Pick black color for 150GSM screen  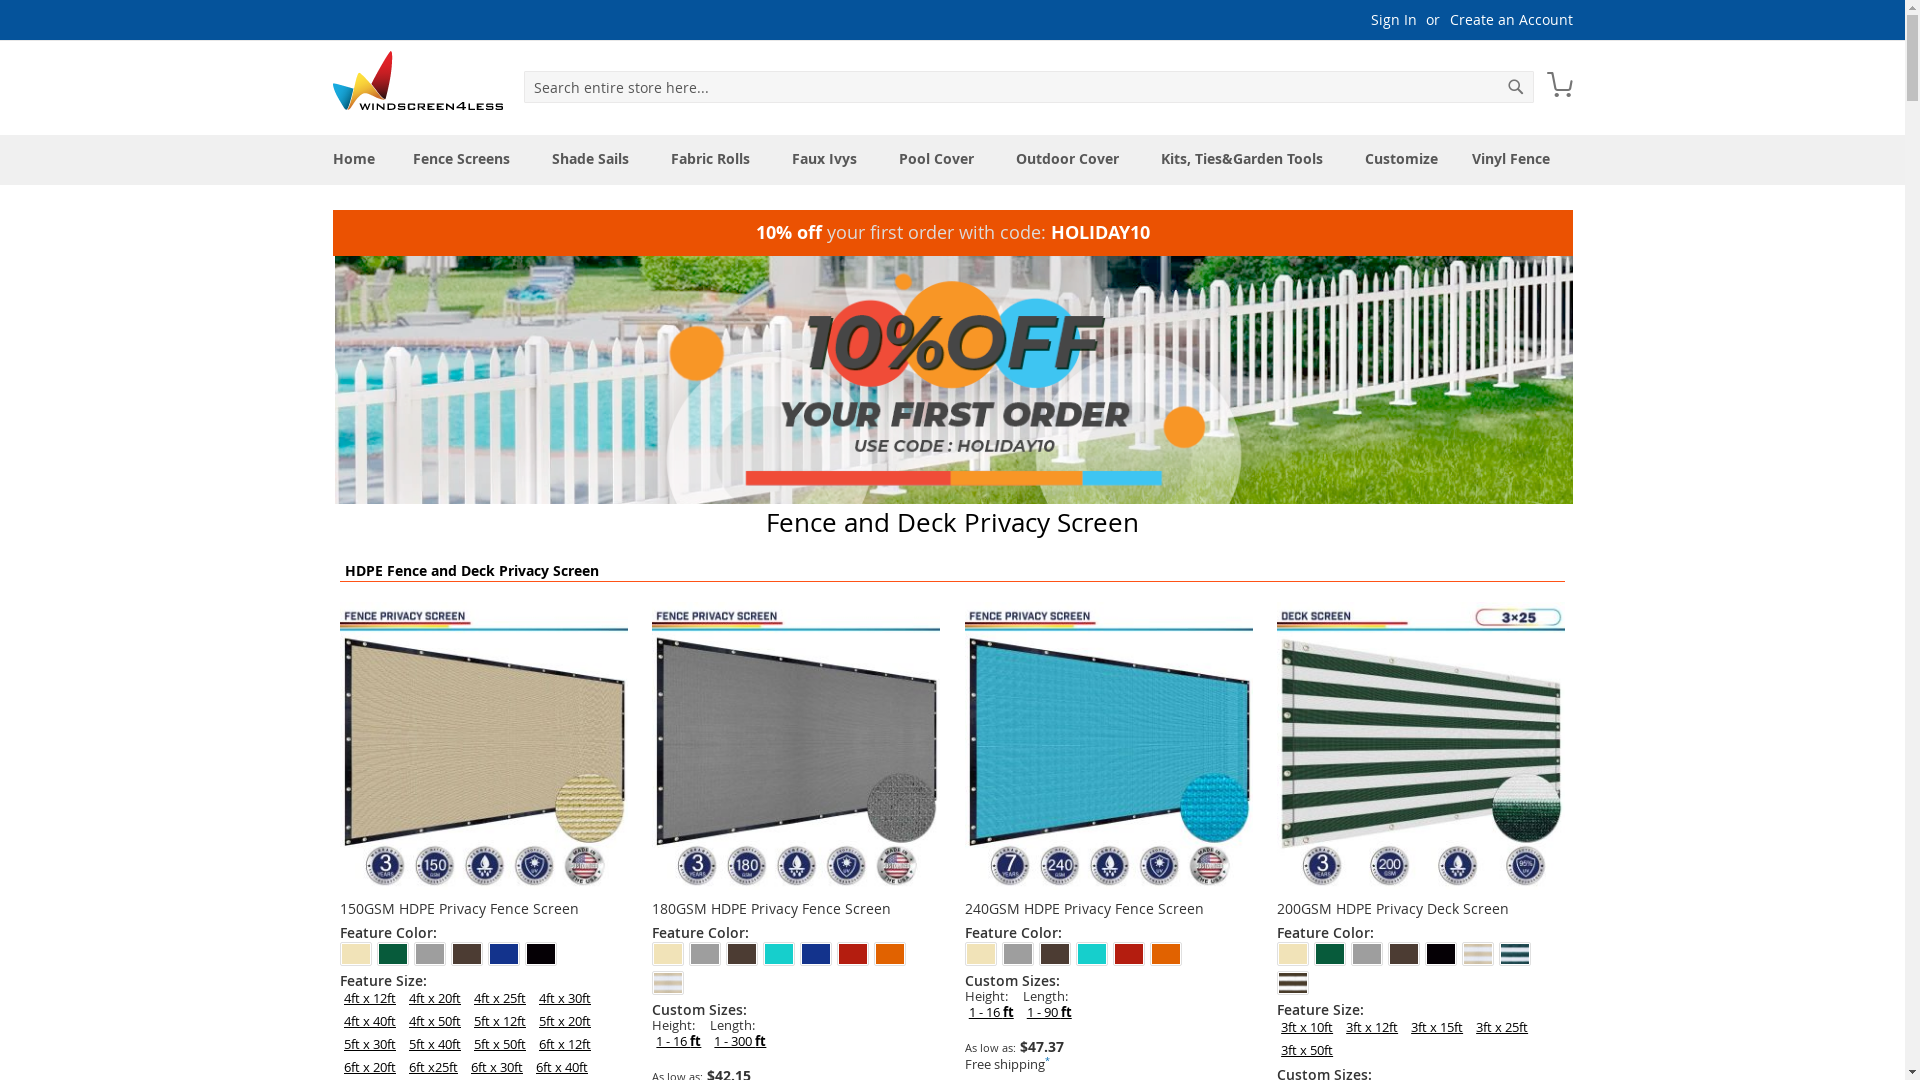pyautogui.click(x=541, y=954)
